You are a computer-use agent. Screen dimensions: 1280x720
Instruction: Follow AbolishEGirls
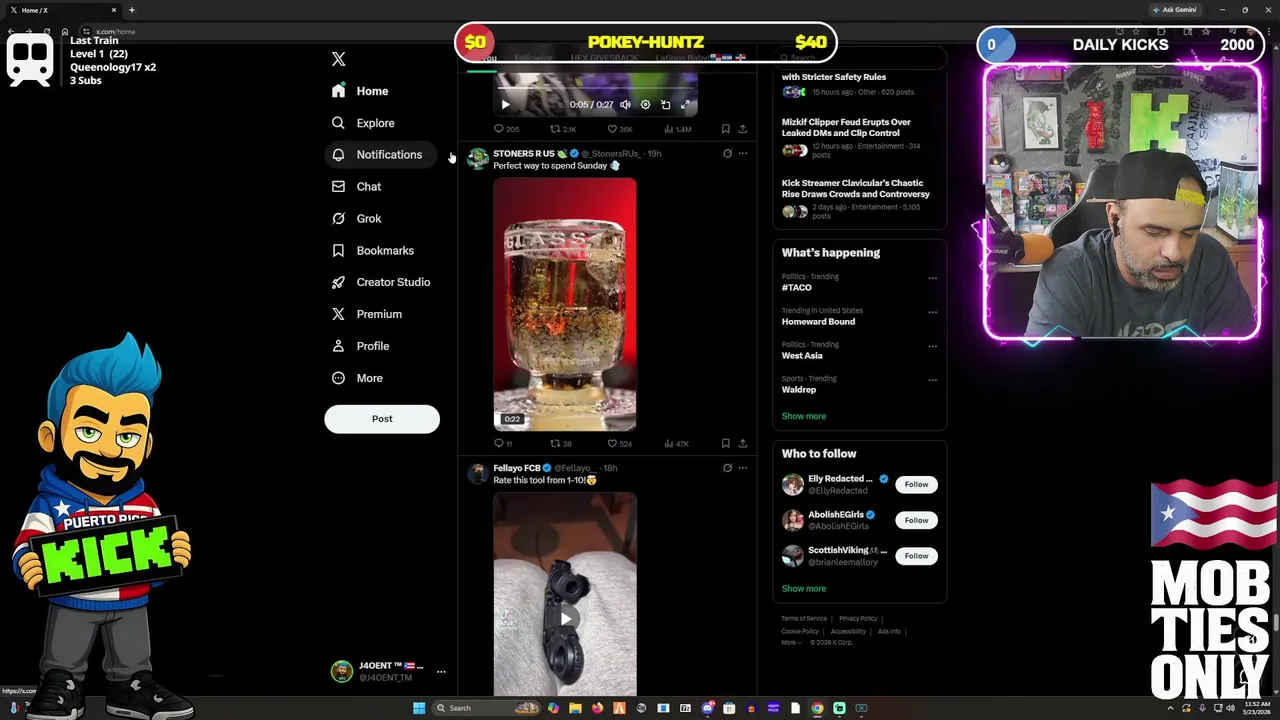[916, 520]
